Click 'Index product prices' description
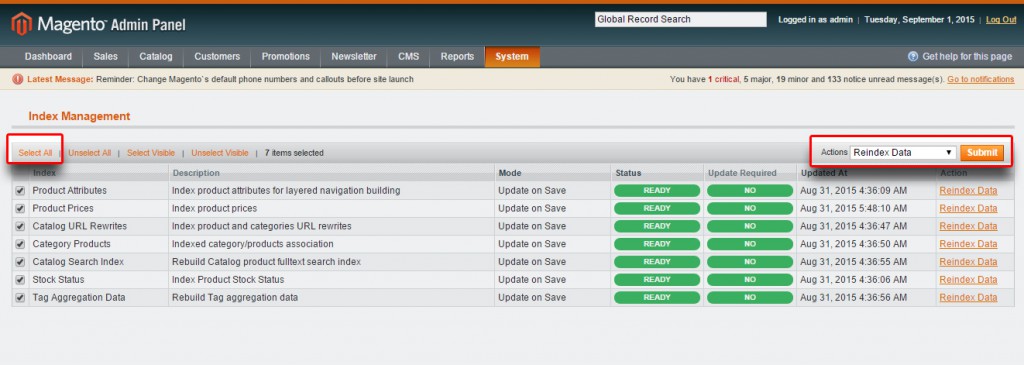The image size is (1024, 365). click(214, 208)
